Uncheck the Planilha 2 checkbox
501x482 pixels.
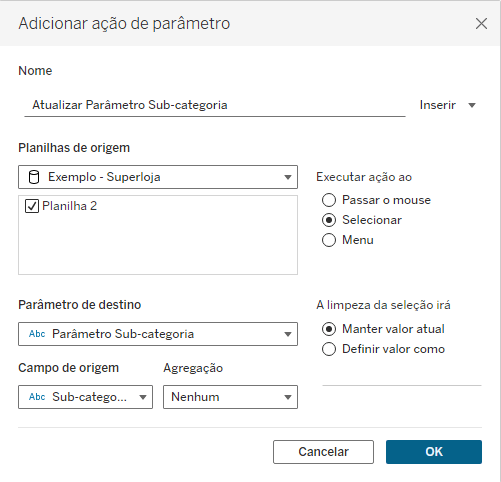(32, 206)
